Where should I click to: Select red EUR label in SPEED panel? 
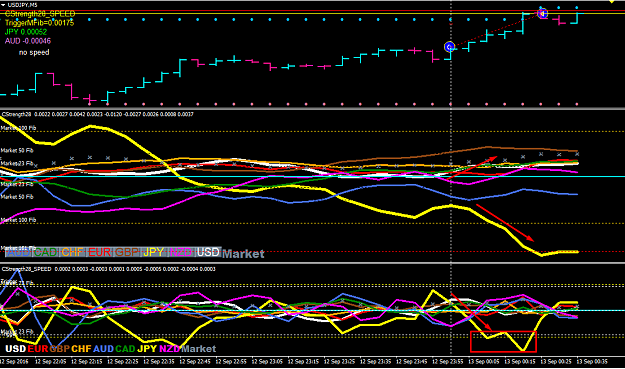[x=38, y=349]
